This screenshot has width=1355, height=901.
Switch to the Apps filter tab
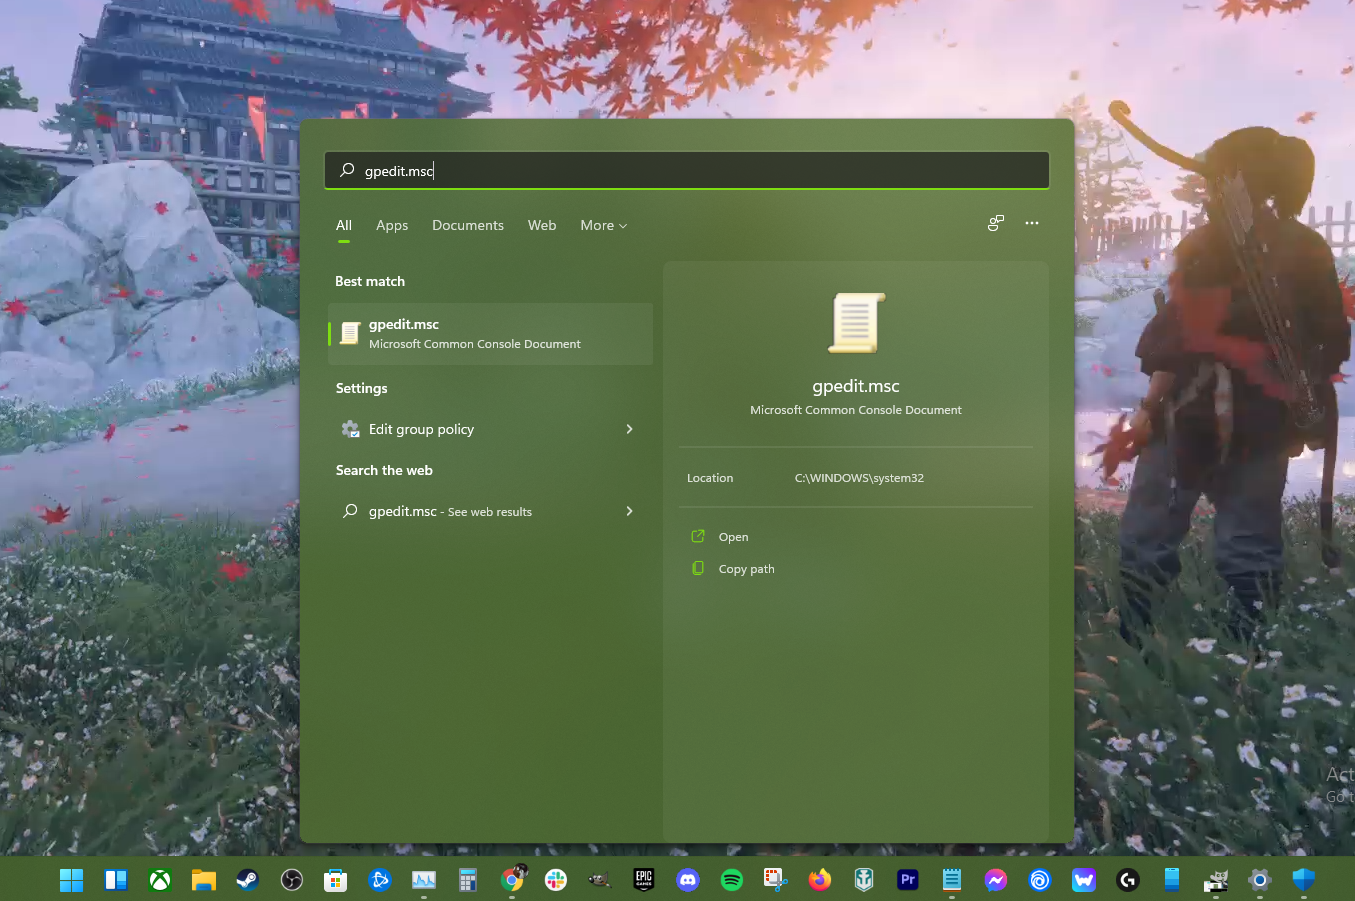[x=392, y=226]
